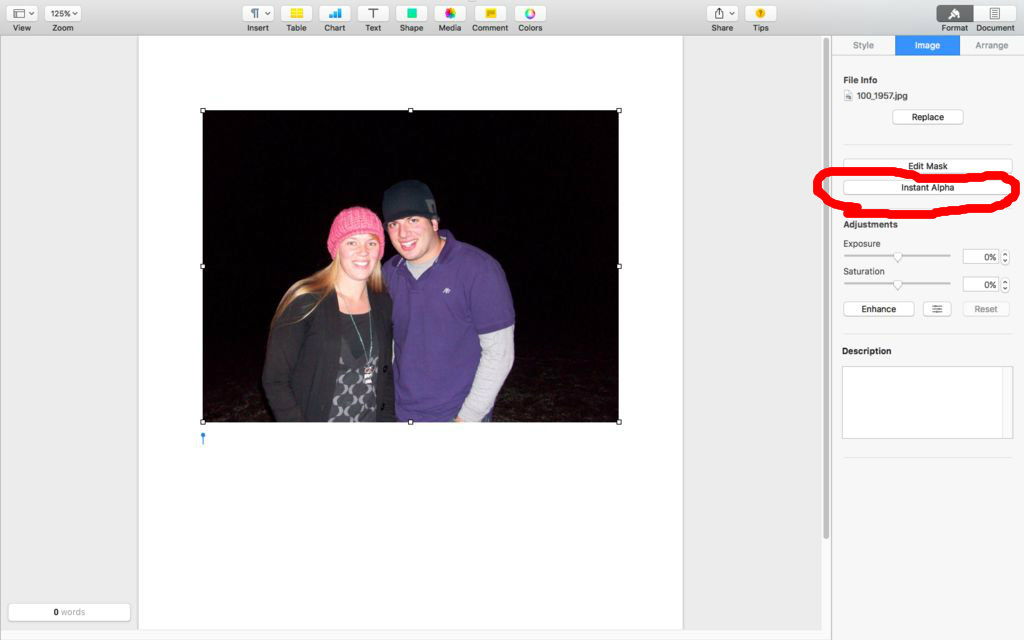Open the Zoom 125% dropdown
1024x640 pixels.
coord(63,13)
